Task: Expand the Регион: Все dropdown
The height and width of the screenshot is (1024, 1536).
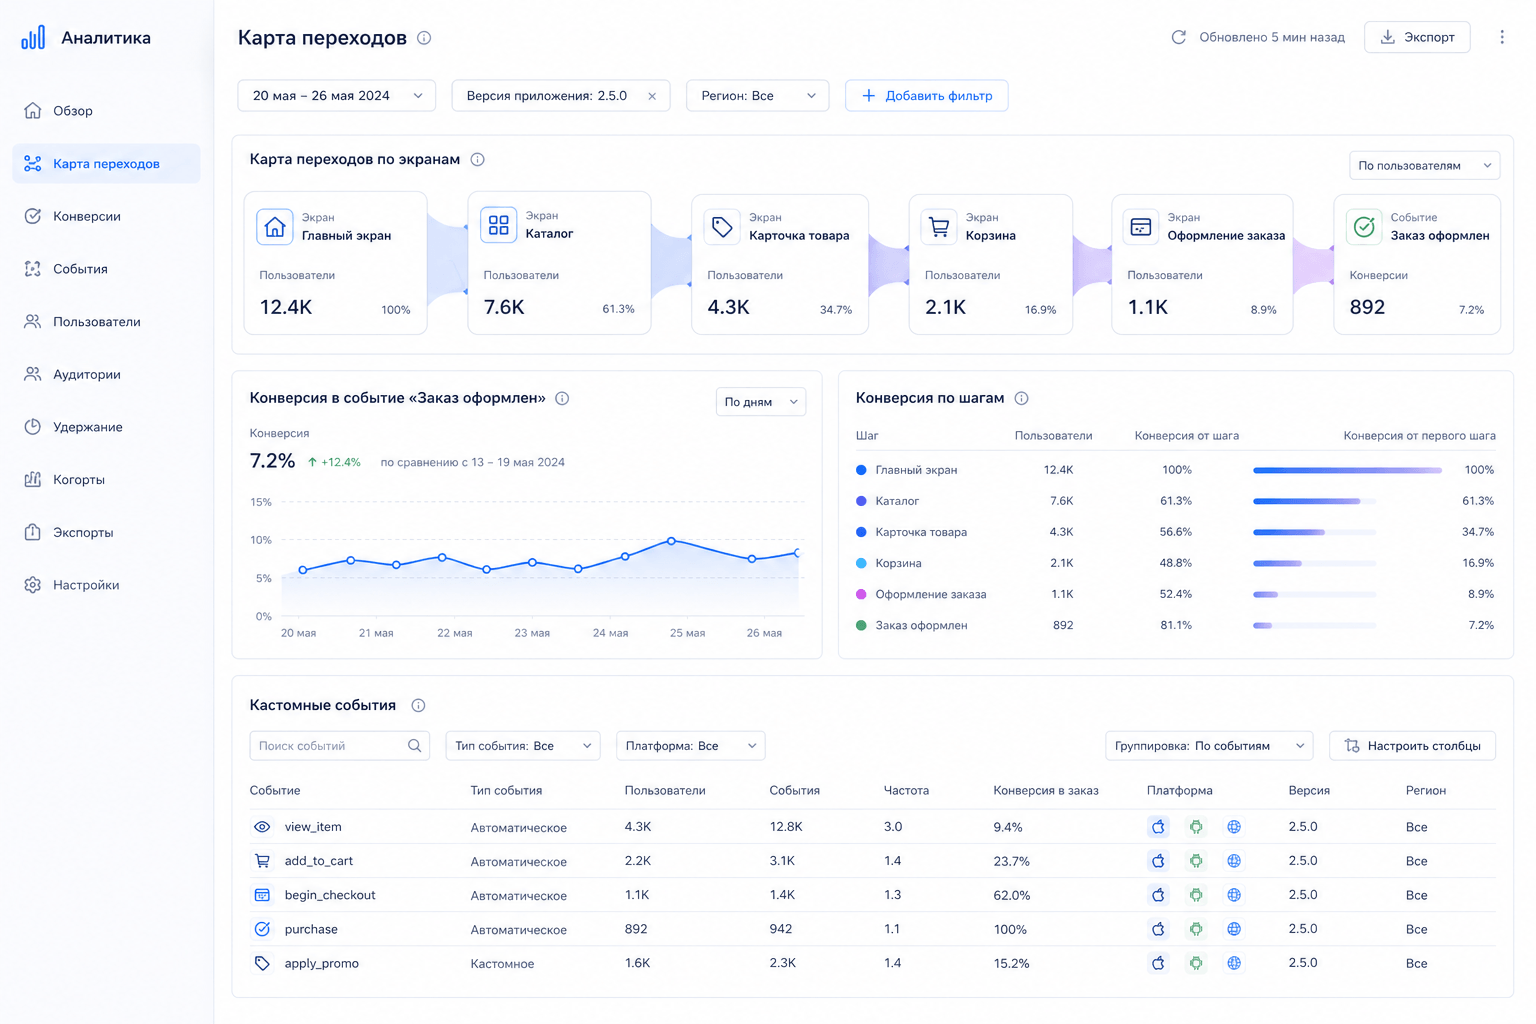Action: click(x=757, y=96)
